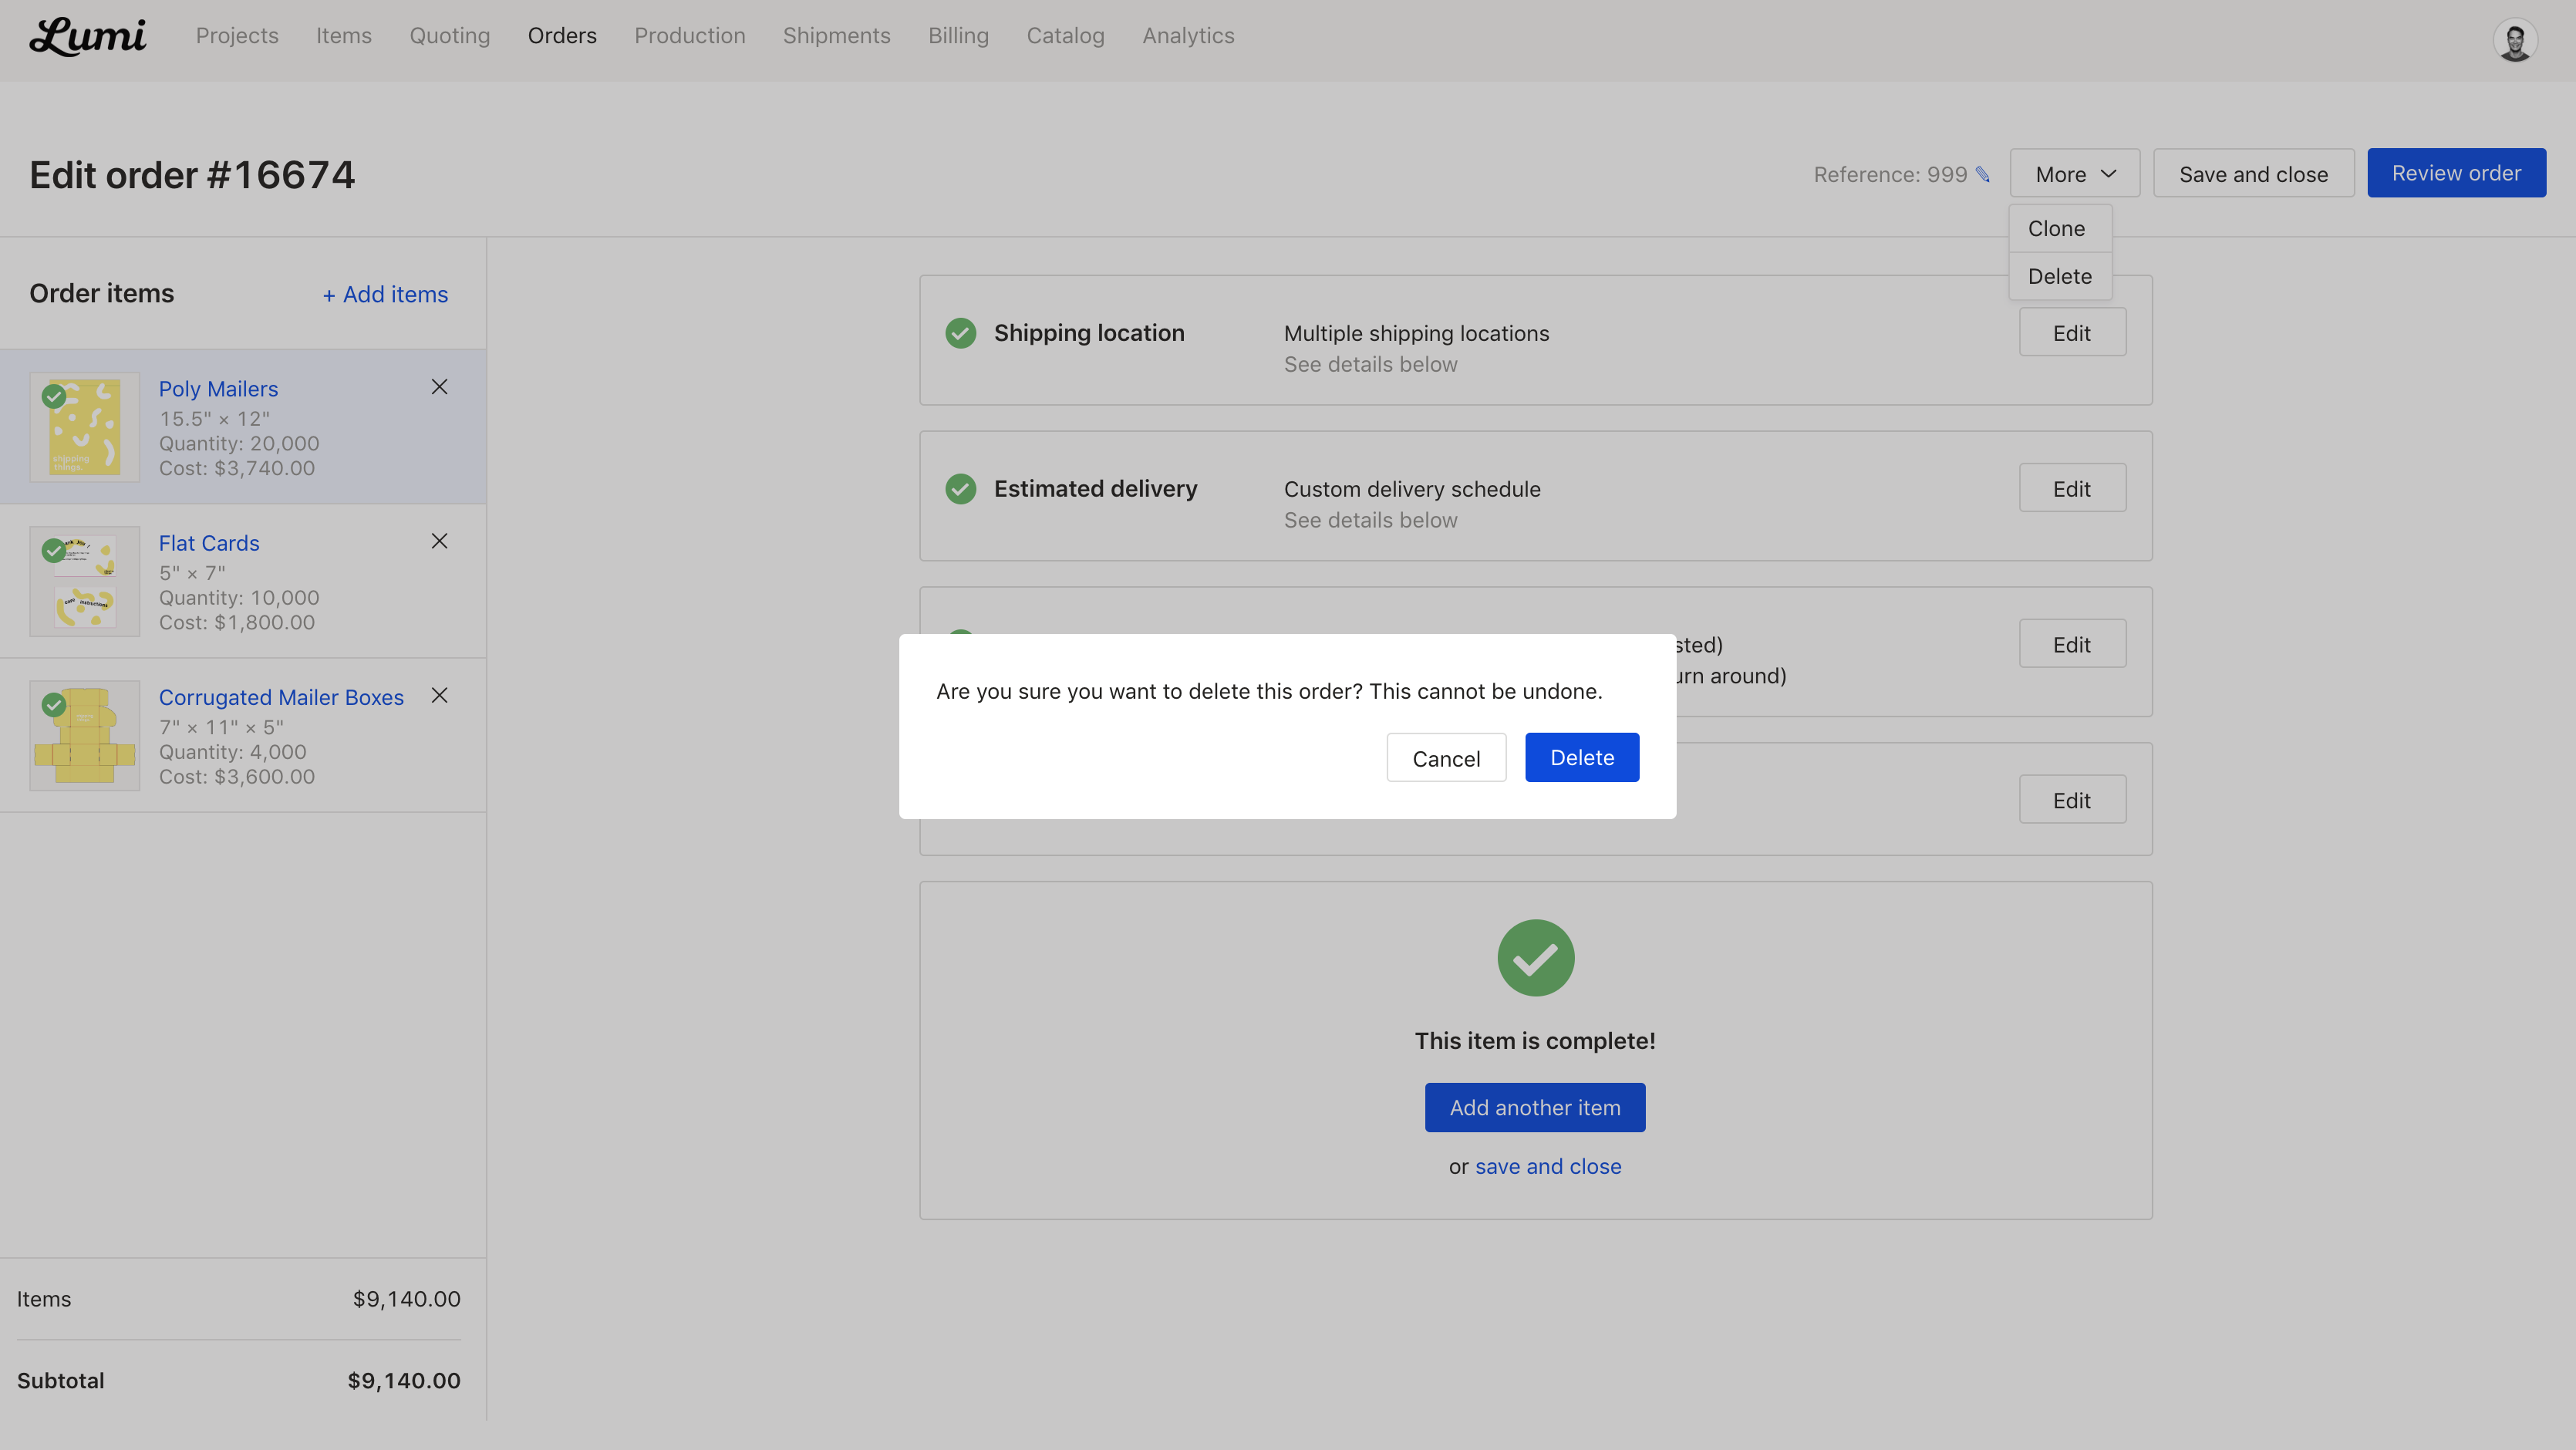Open the Poly Mailers thumbnail

85,427
